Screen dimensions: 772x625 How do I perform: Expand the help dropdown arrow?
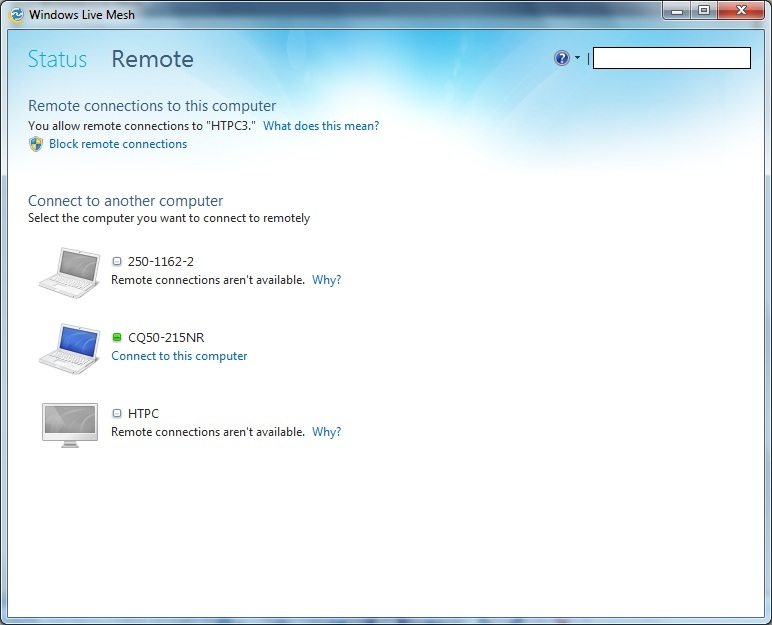pyautogui.click(x=577, y=58)
